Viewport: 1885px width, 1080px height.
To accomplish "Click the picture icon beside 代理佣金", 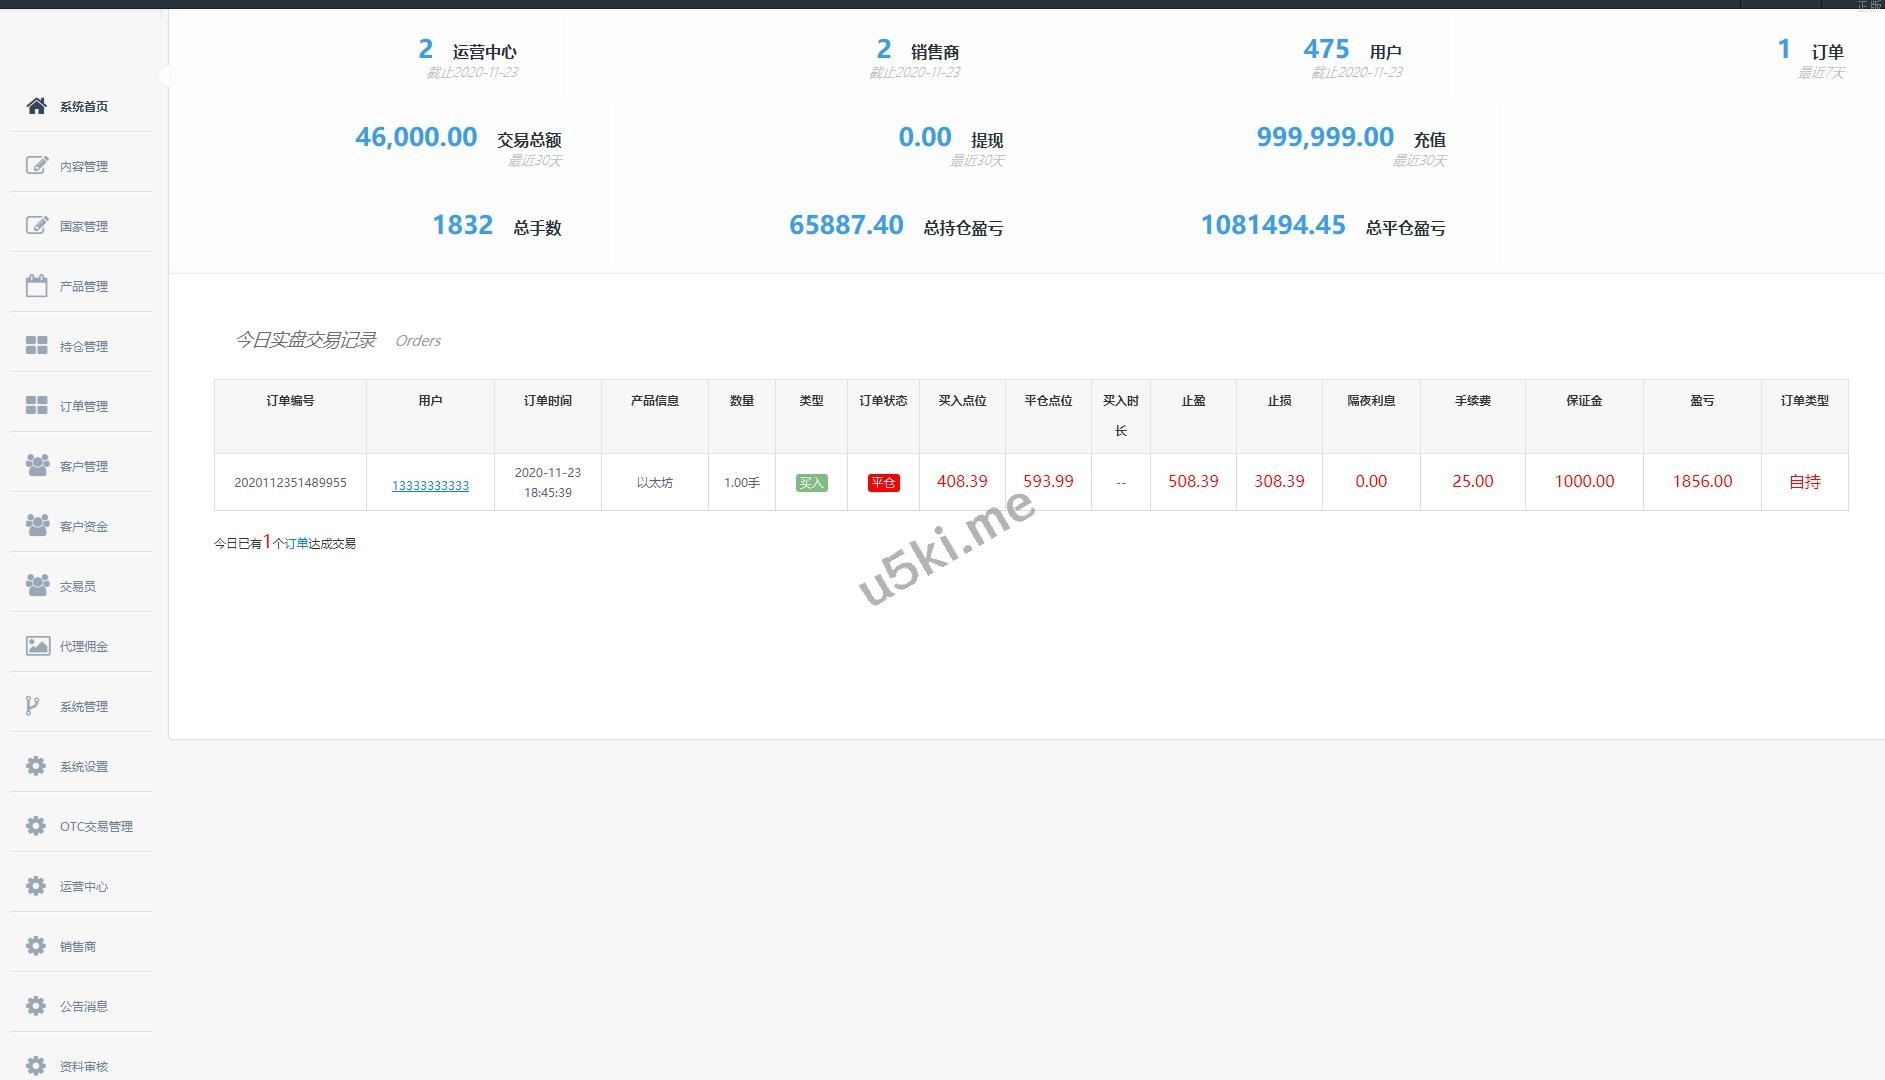I will tap(37, 646).
